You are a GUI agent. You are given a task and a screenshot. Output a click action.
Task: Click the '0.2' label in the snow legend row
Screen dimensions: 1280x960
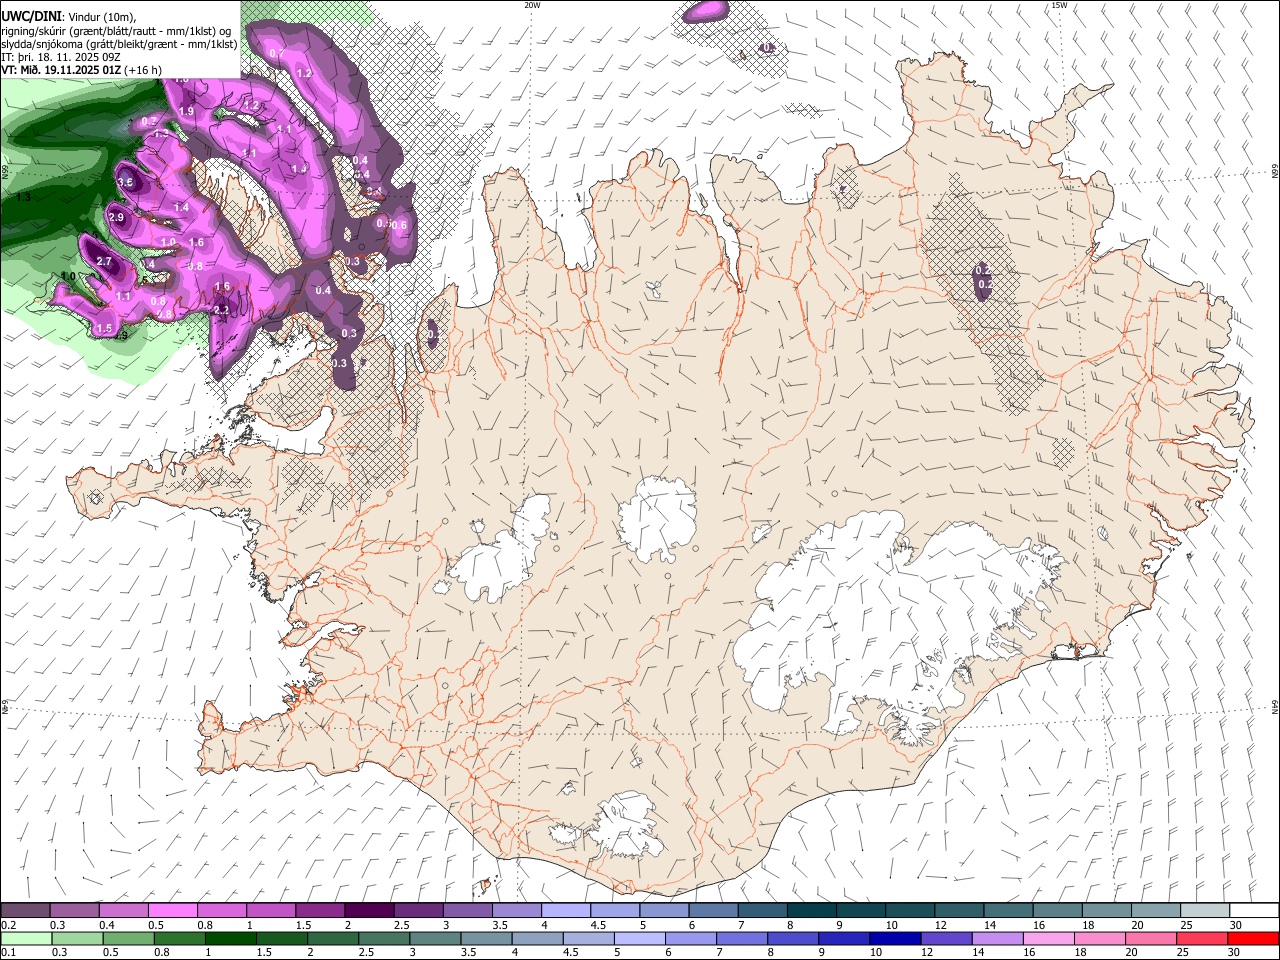pos(9,925)
